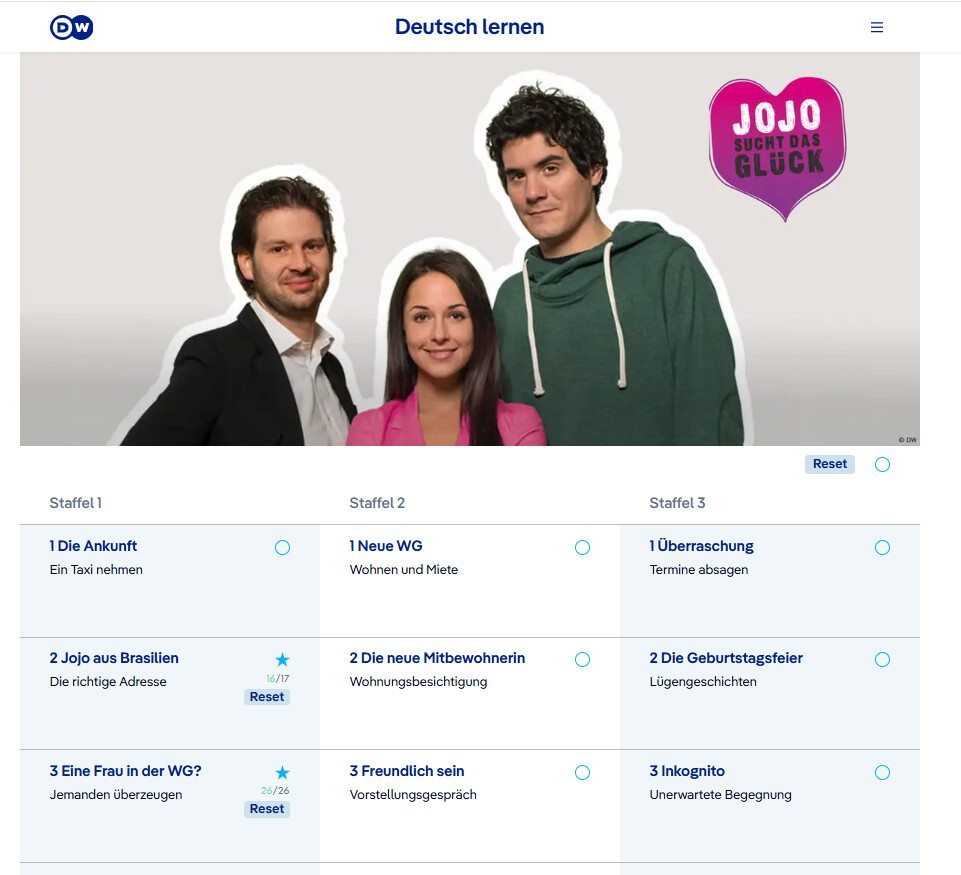Click the overall progress circle beside top Reset
Image resolution: width=961 pixels, height=875 pixels.
click(882, 464)
